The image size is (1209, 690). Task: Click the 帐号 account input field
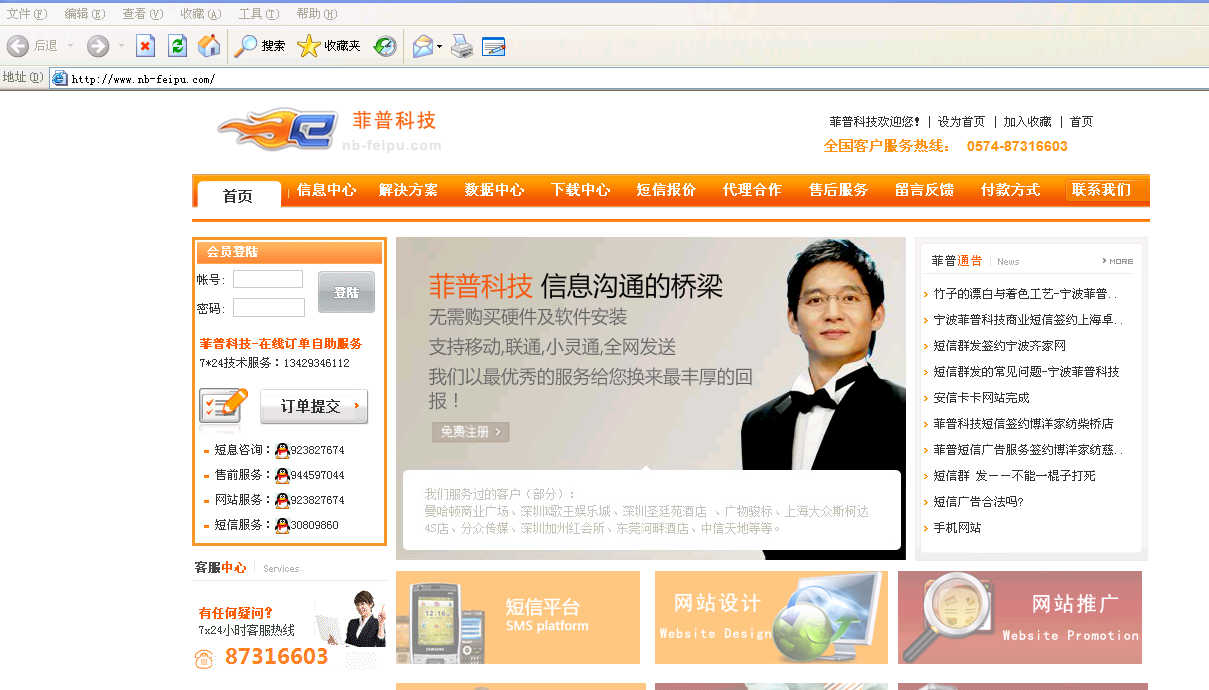point(268,279)
